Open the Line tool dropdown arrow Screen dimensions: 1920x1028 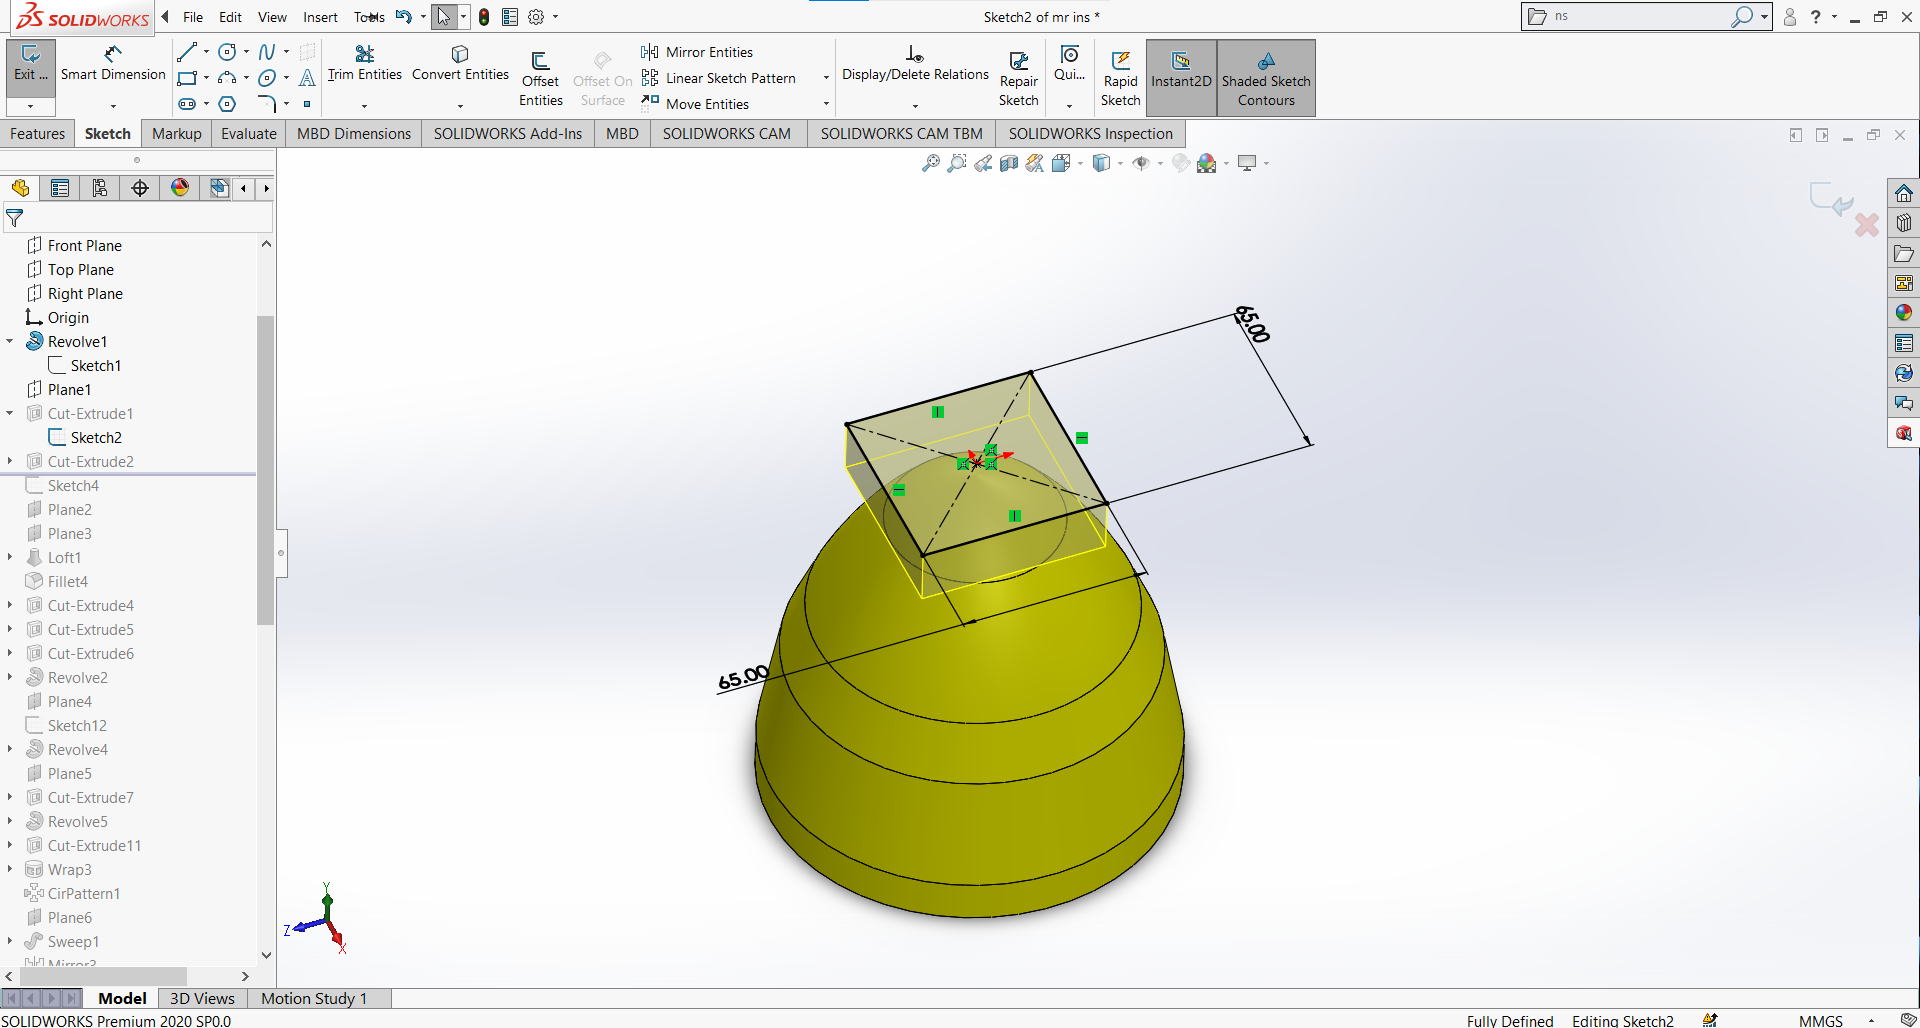[x=206, y=52]
